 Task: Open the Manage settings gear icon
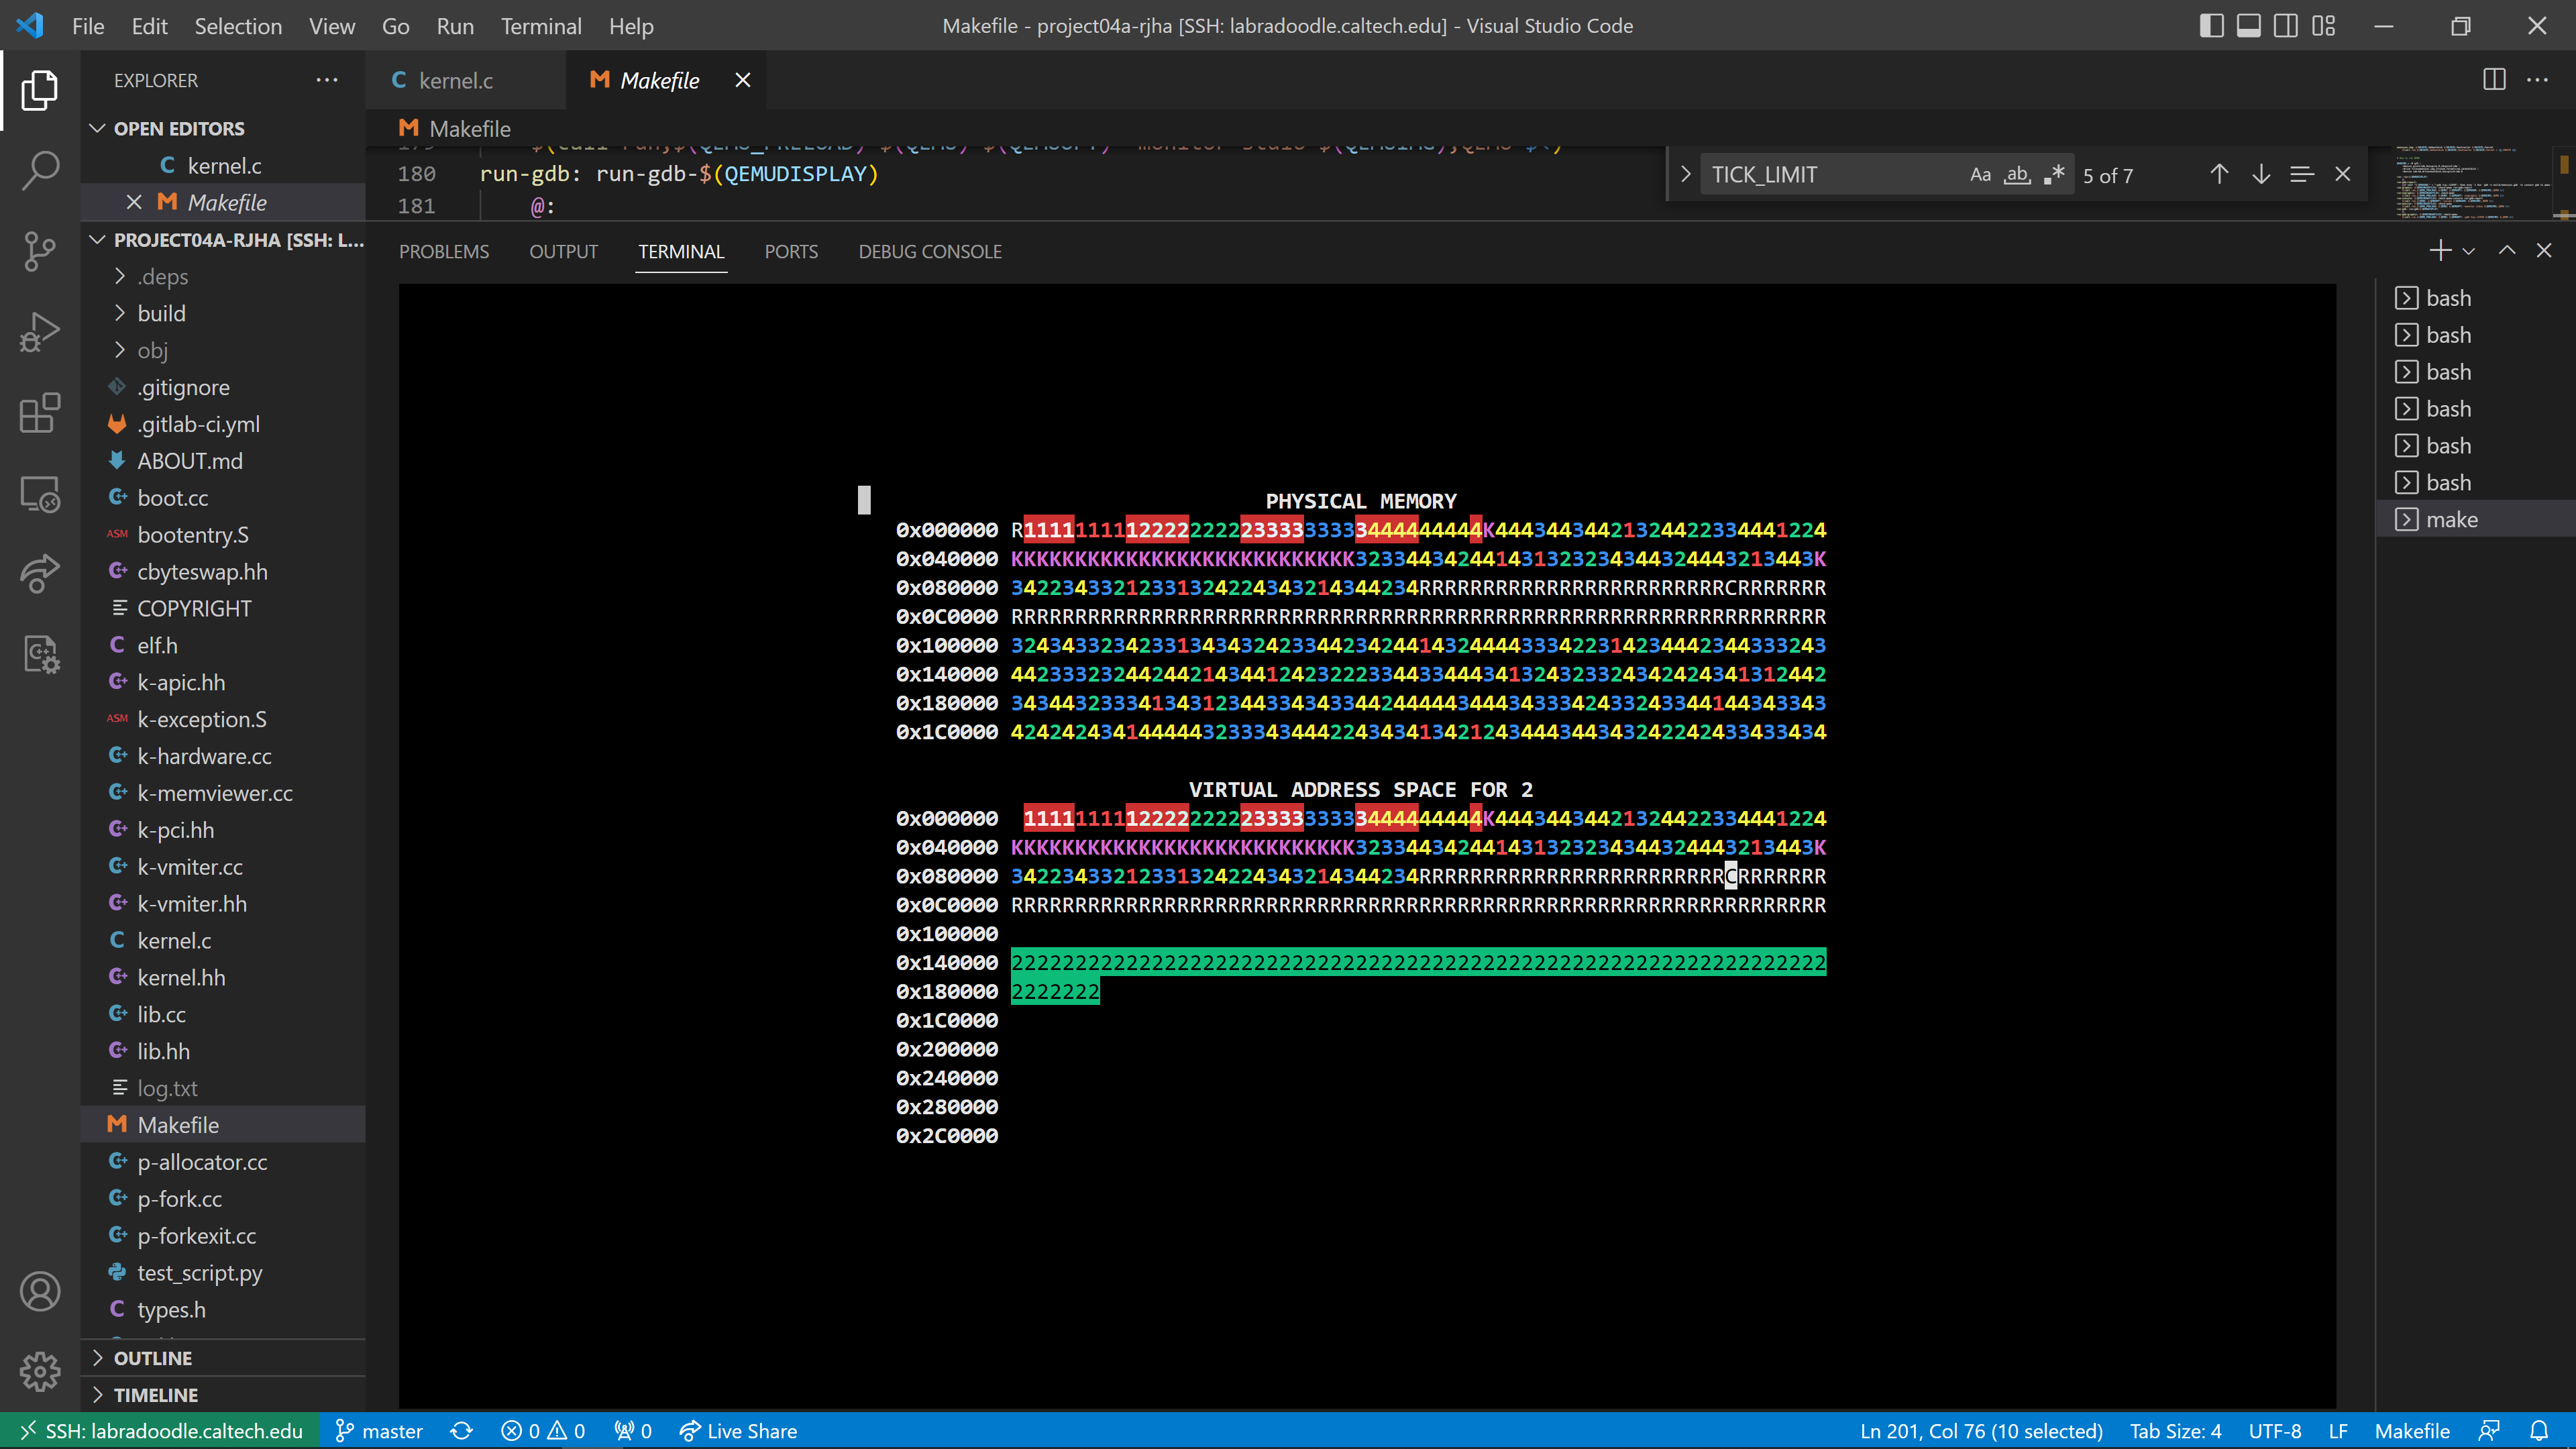[40, 1372]
